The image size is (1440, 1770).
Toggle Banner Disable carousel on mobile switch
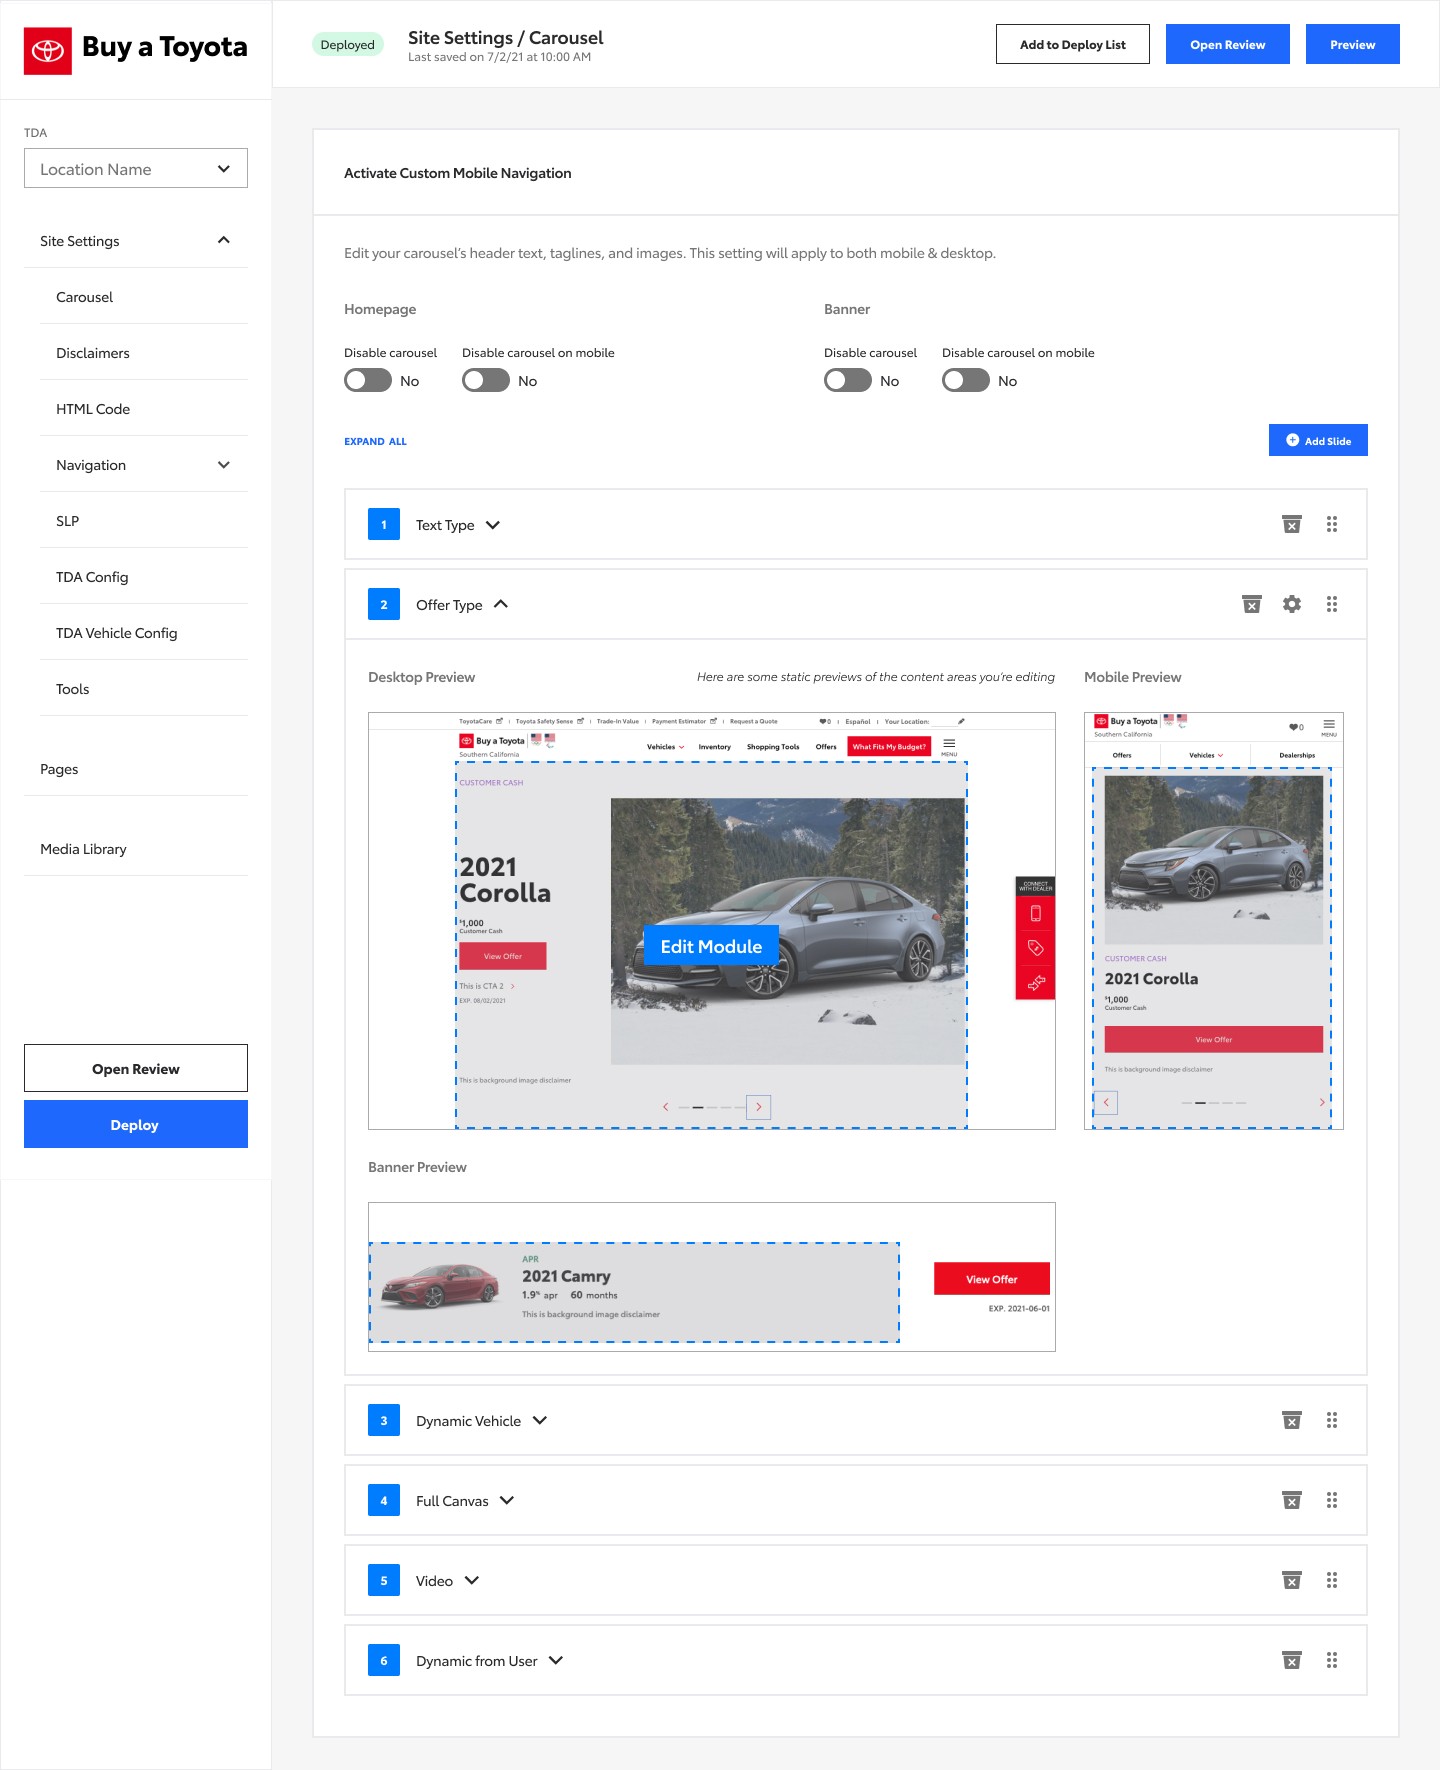(x=966, y=381)
